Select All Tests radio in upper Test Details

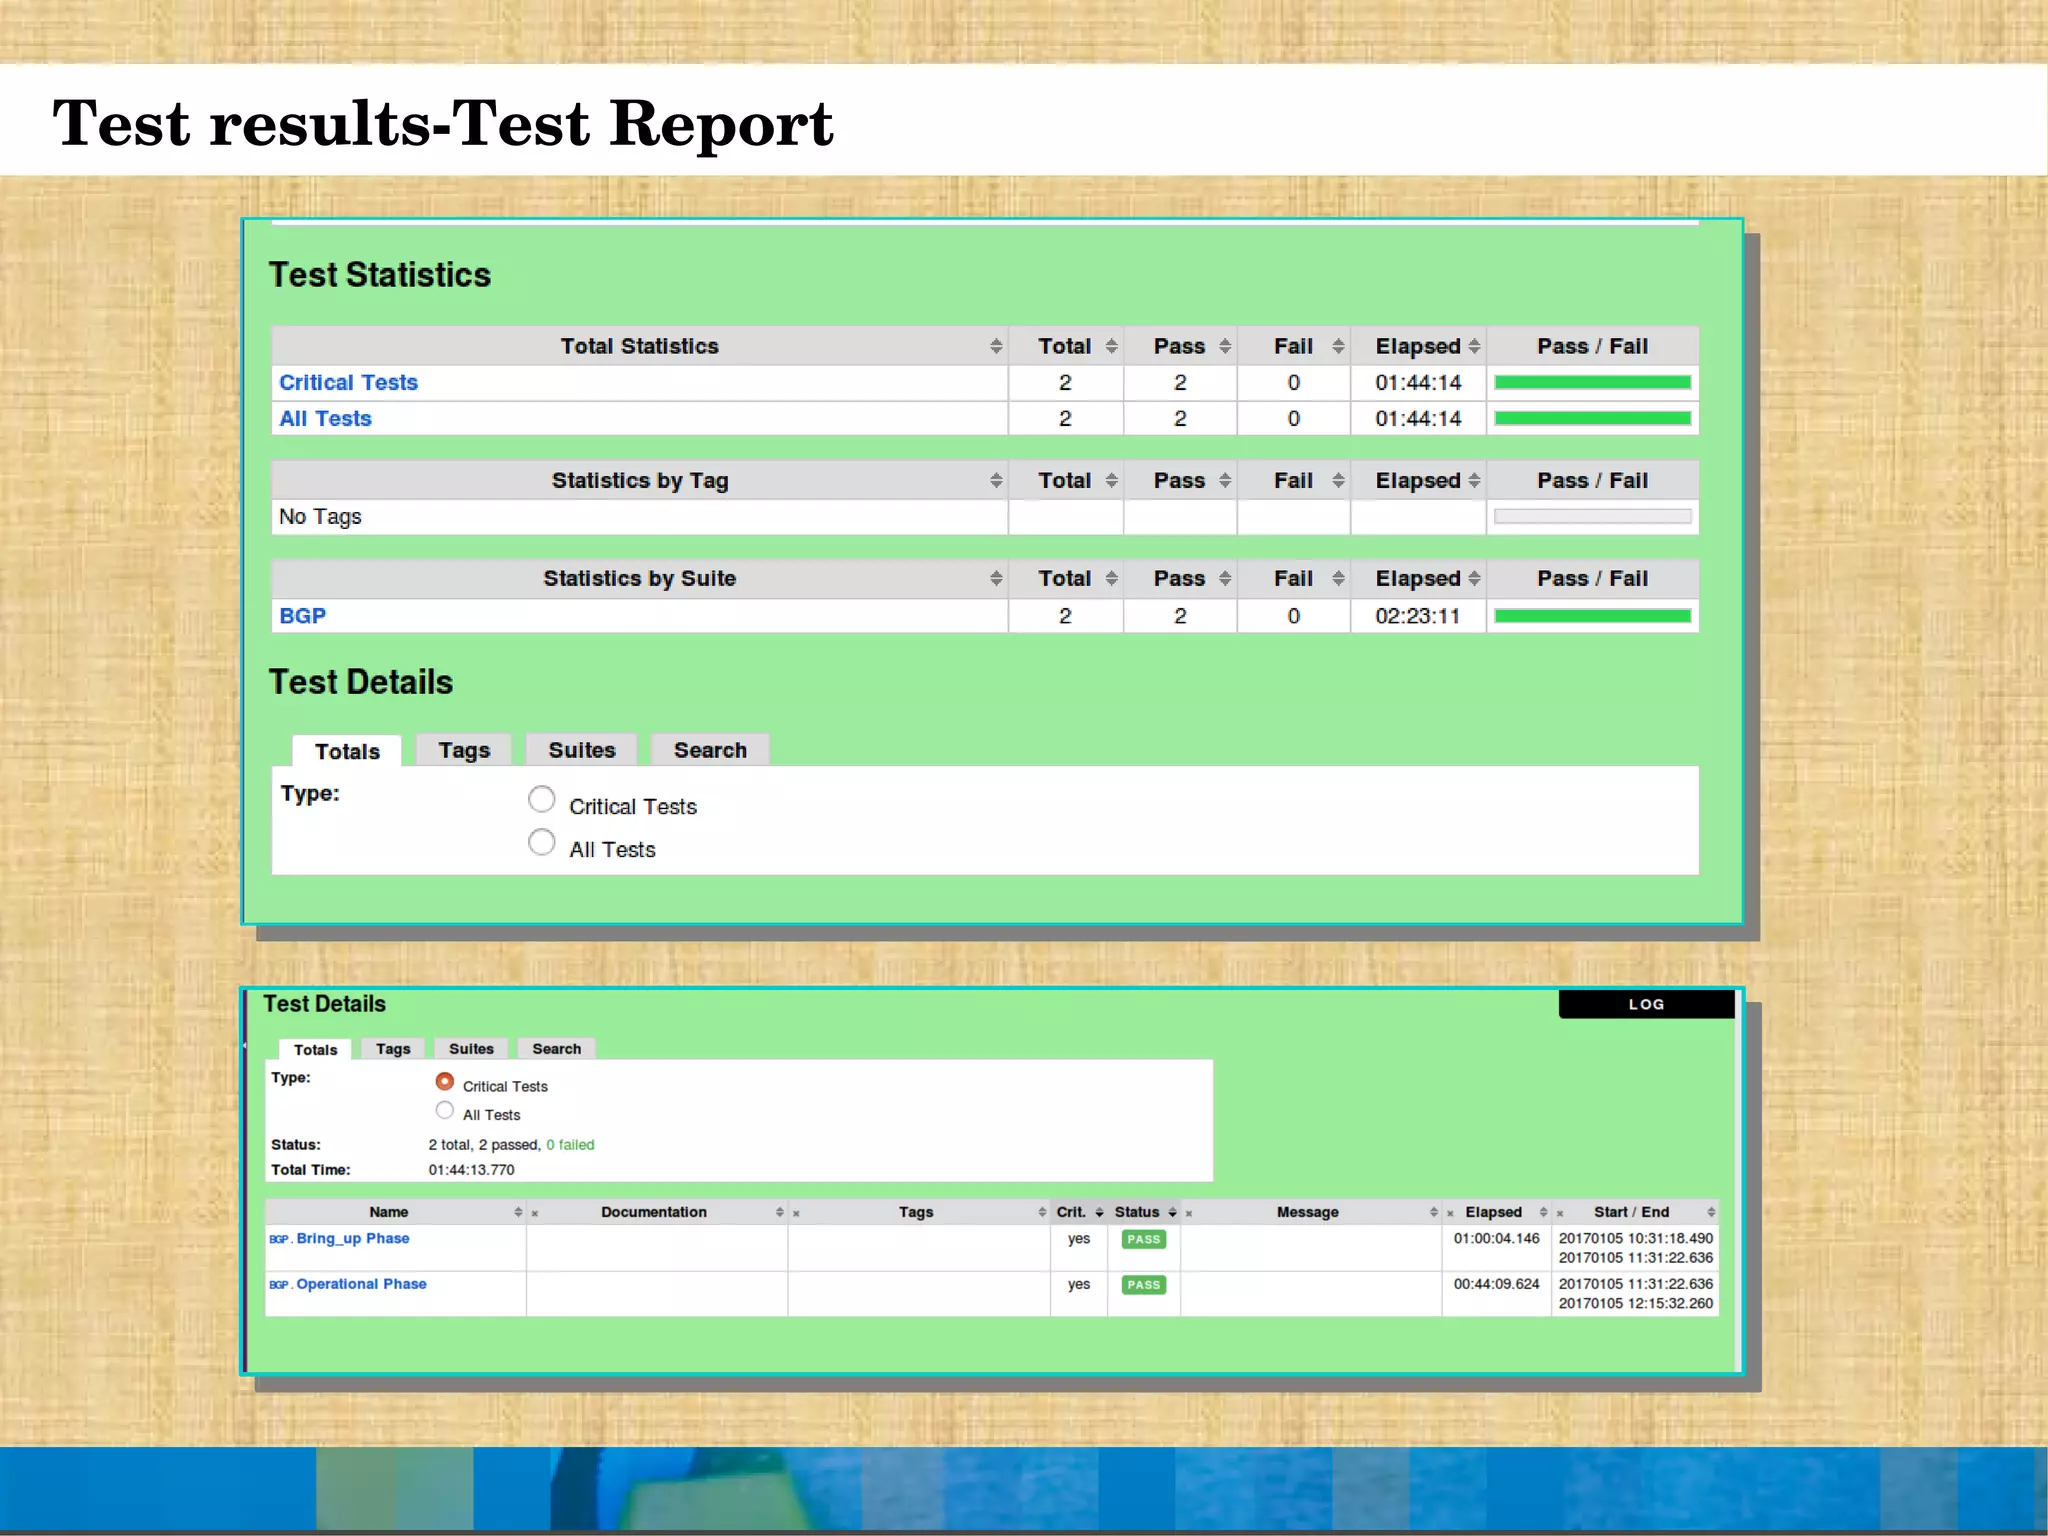pyautogui.click(x=541, y=843)
